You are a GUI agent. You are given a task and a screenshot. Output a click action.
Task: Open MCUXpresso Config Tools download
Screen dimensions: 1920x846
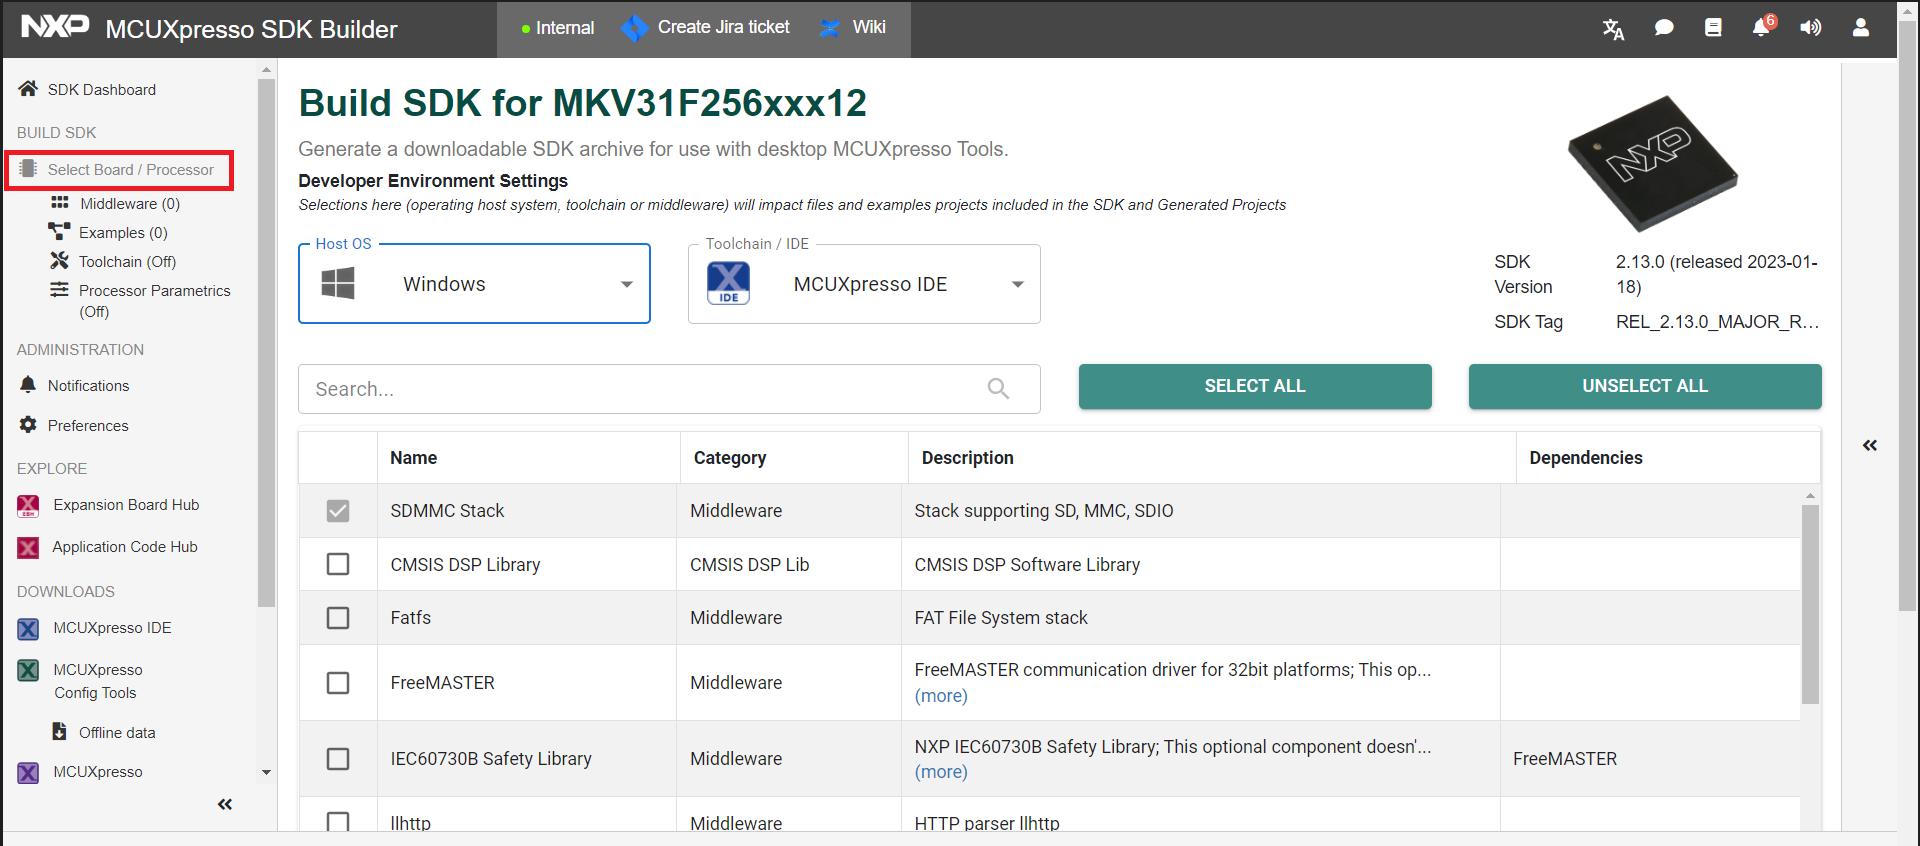coord(80,681)
